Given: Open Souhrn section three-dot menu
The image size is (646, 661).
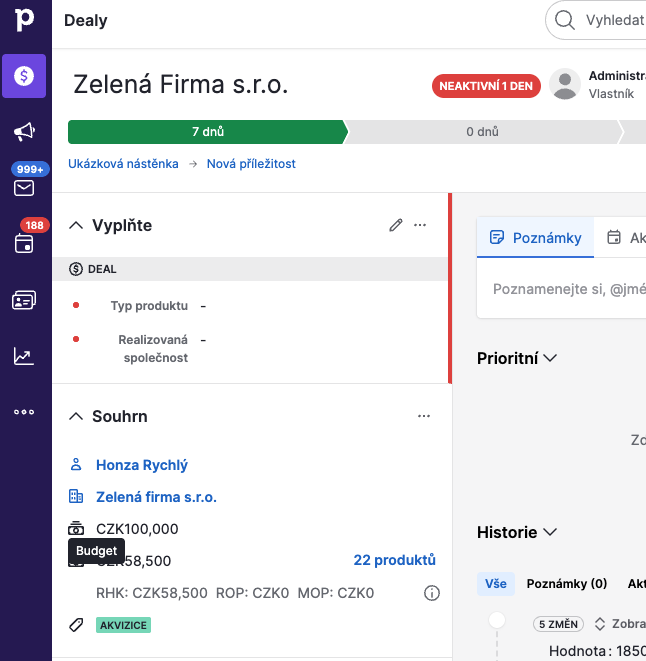Looking at the screenshot, I should tap(423, 416).
